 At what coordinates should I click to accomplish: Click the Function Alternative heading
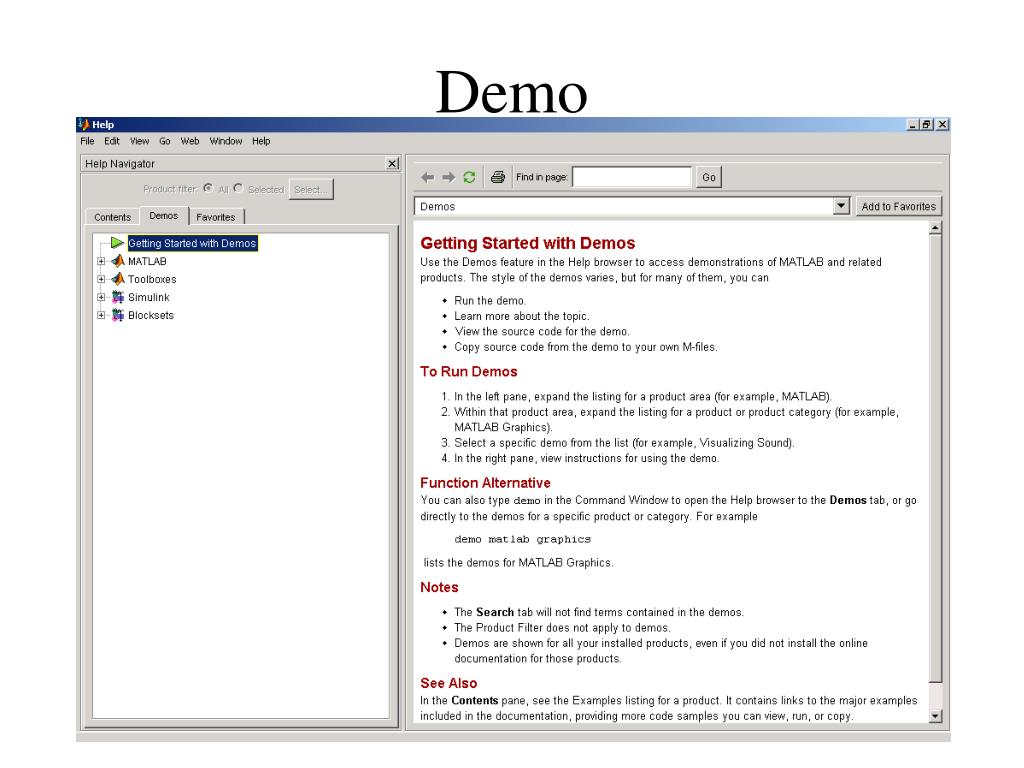(x=485, y=483)
